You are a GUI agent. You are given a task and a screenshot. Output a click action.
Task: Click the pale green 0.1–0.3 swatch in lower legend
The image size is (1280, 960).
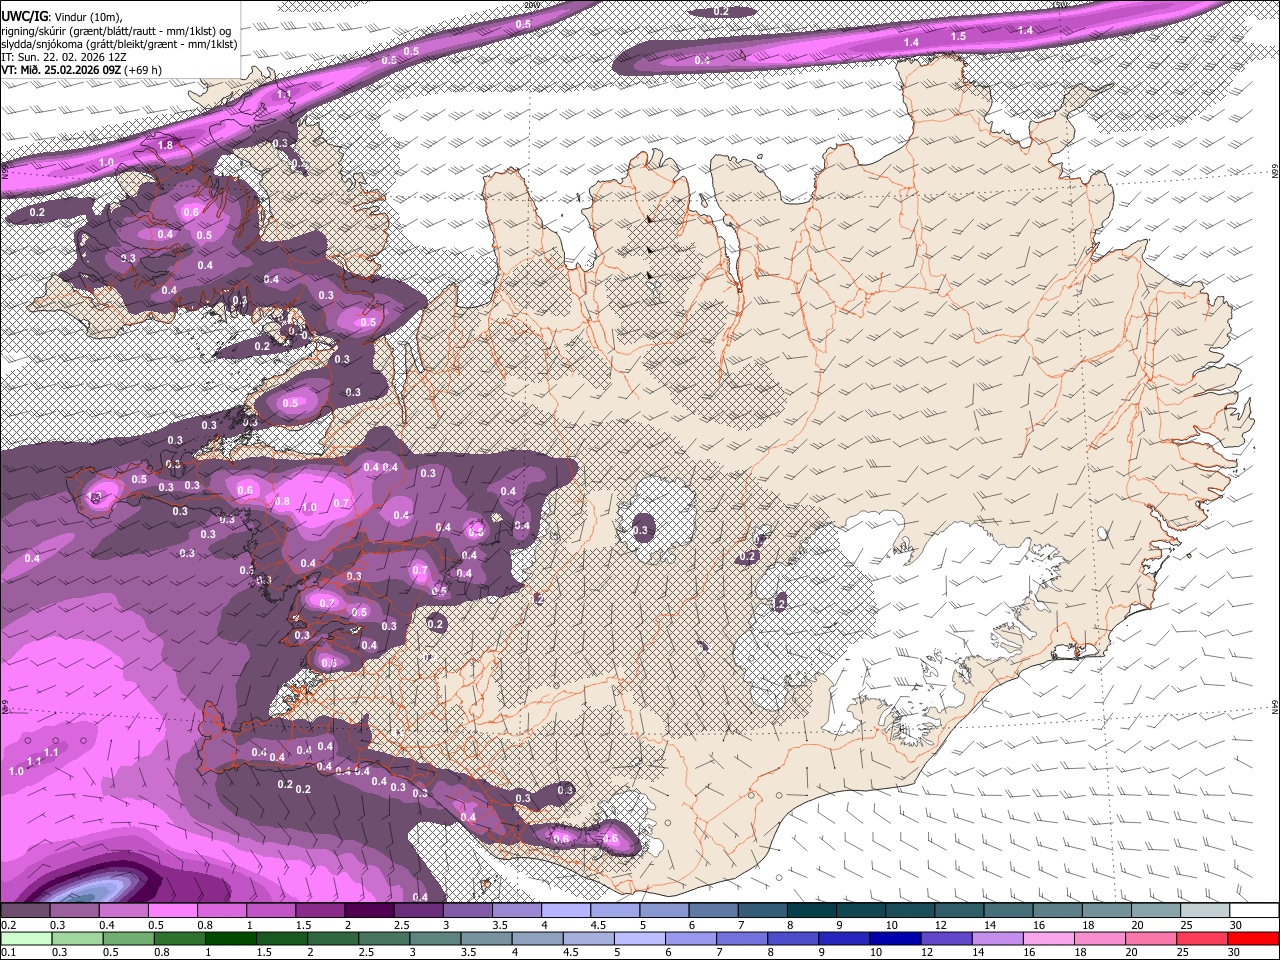point(25,938)
